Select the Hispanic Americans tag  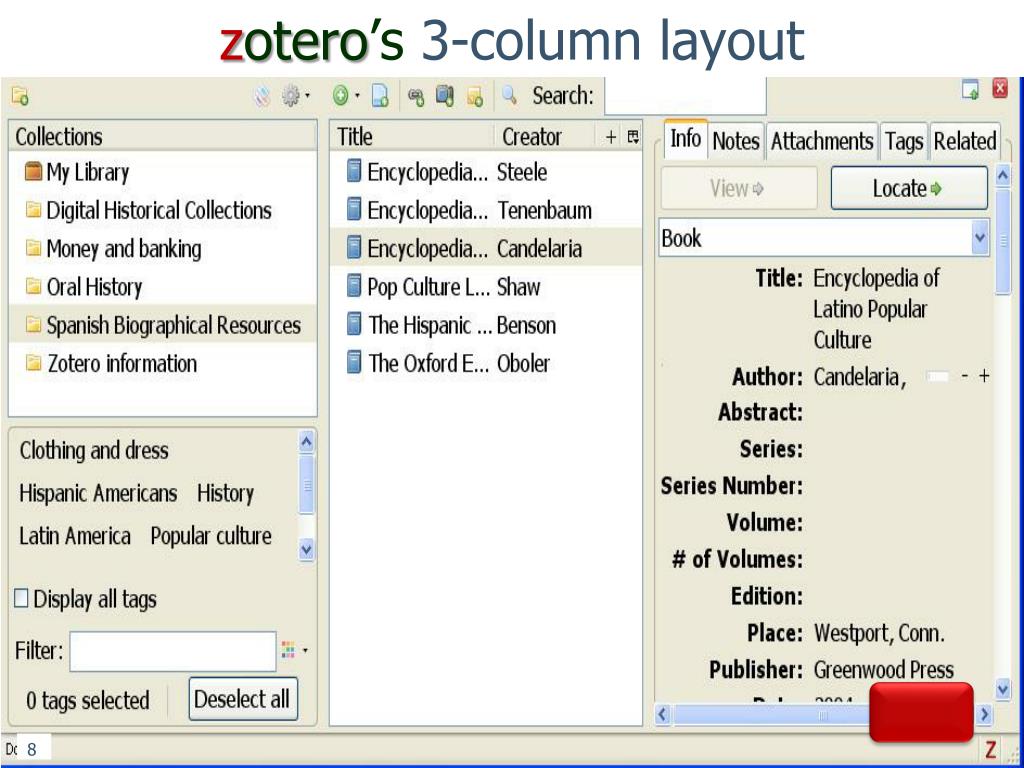coord(98,492)
